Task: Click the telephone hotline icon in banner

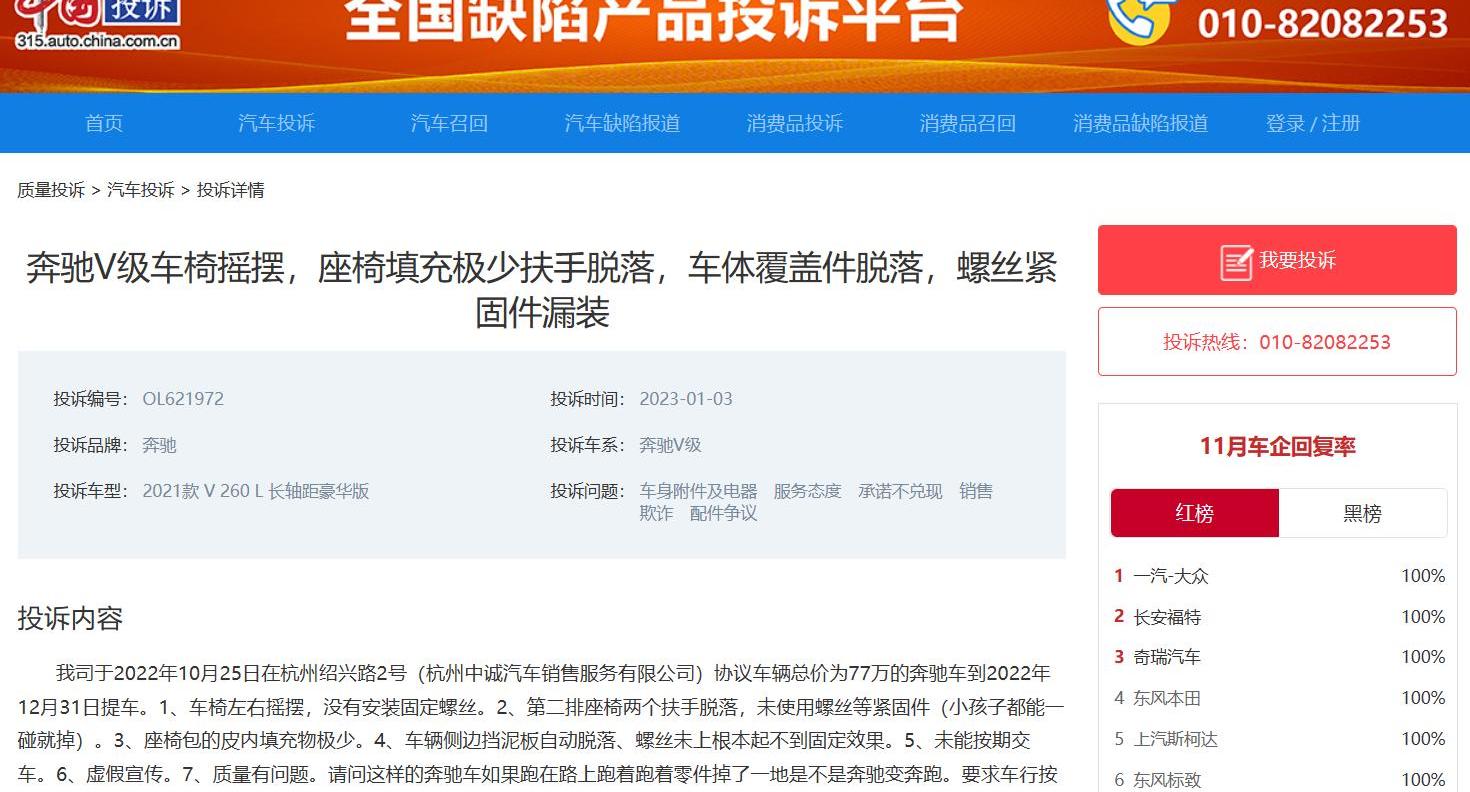Action: tap(1141, 21)
